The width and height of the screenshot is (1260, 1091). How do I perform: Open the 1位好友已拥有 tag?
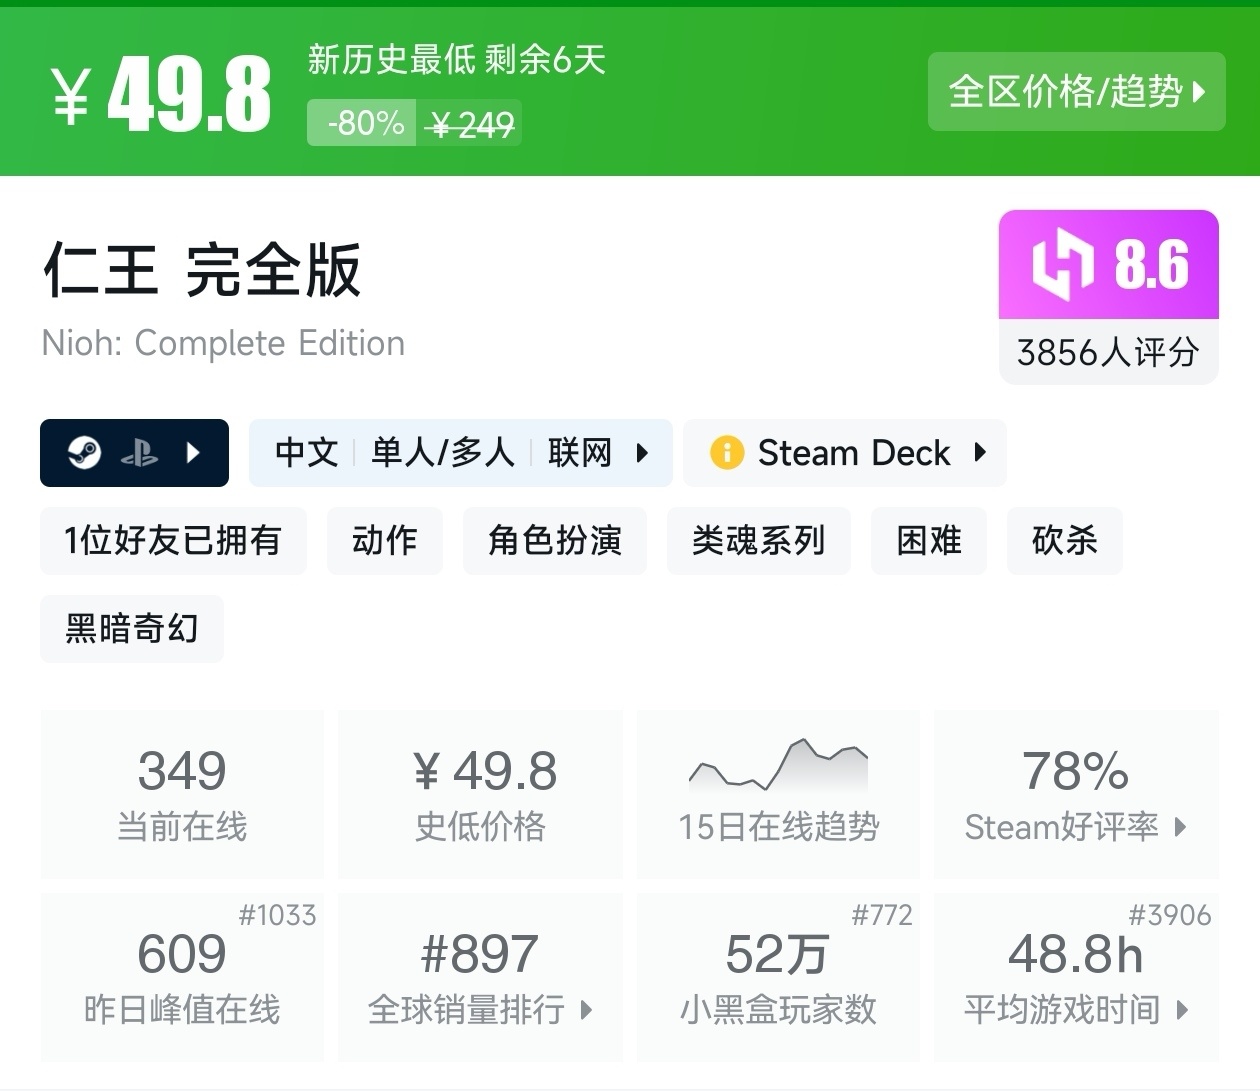[173, 541]
